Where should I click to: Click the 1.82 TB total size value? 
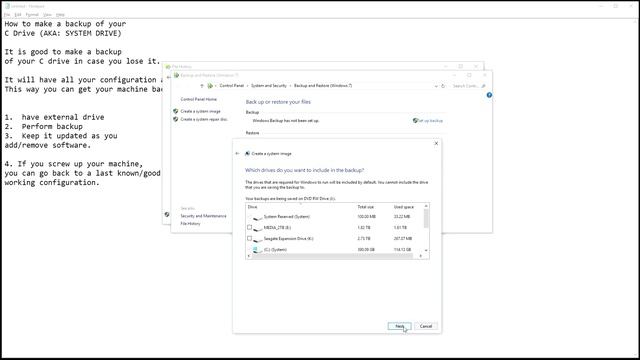pyautogui.click(x=364, y=227)
